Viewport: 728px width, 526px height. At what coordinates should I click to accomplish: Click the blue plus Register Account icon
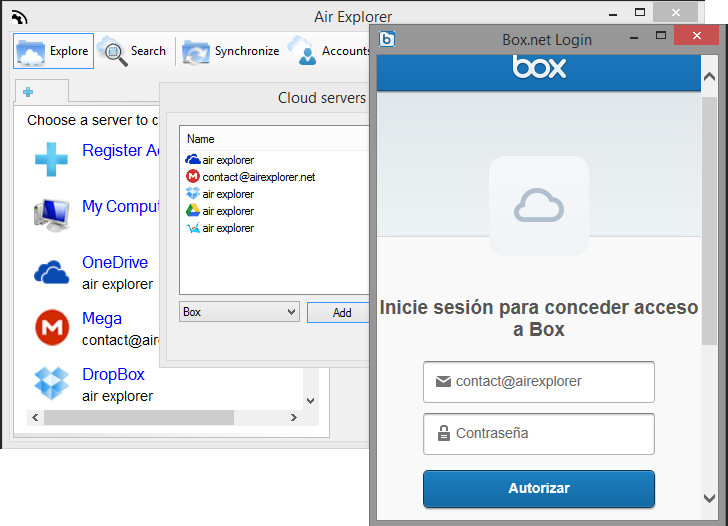pyautogui.click(x=51, y=159)
